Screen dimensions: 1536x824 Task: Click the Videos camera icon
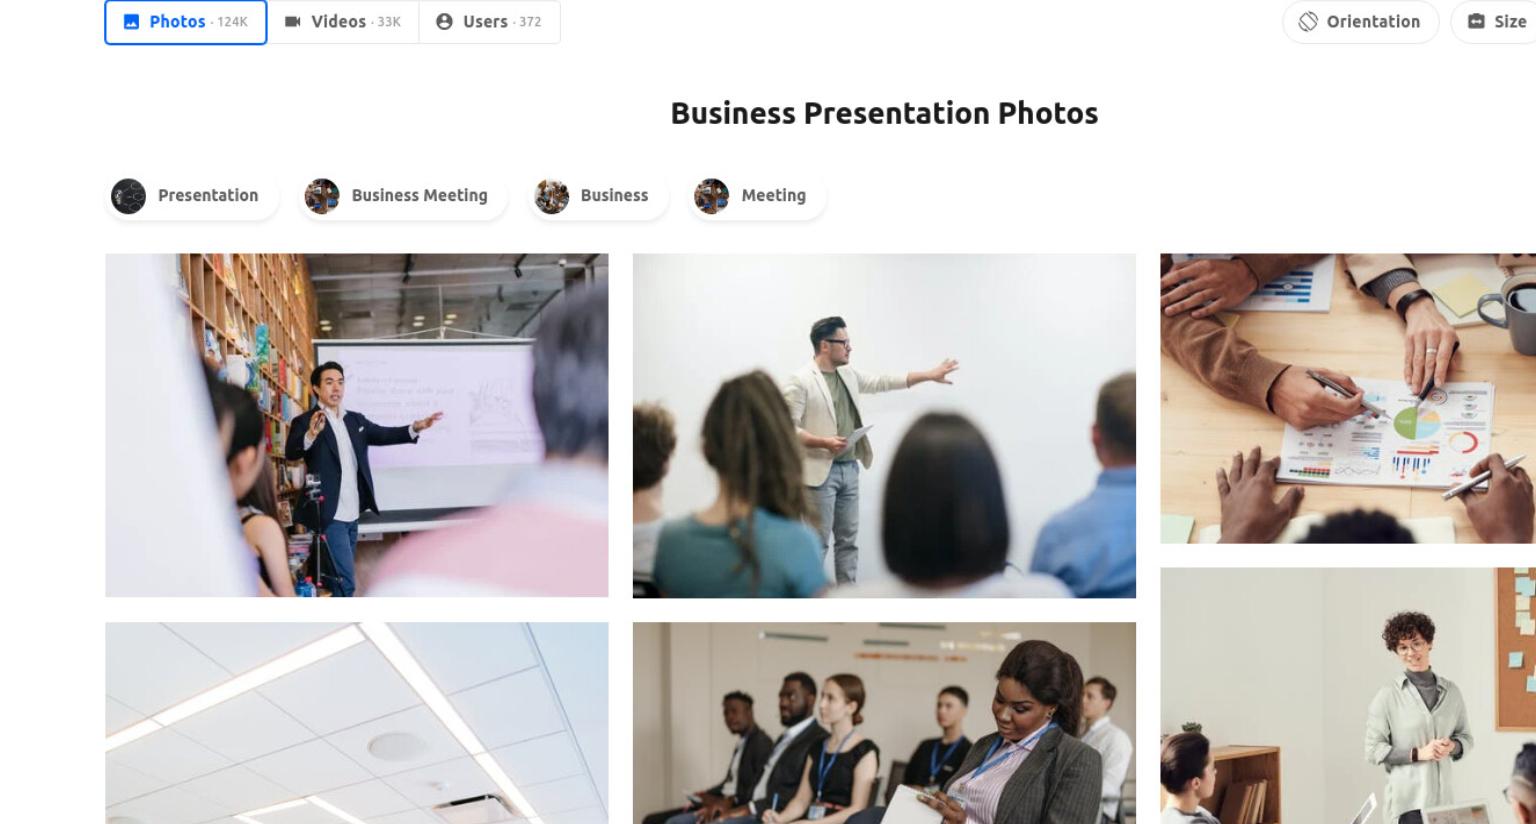[x=293, y=22]
